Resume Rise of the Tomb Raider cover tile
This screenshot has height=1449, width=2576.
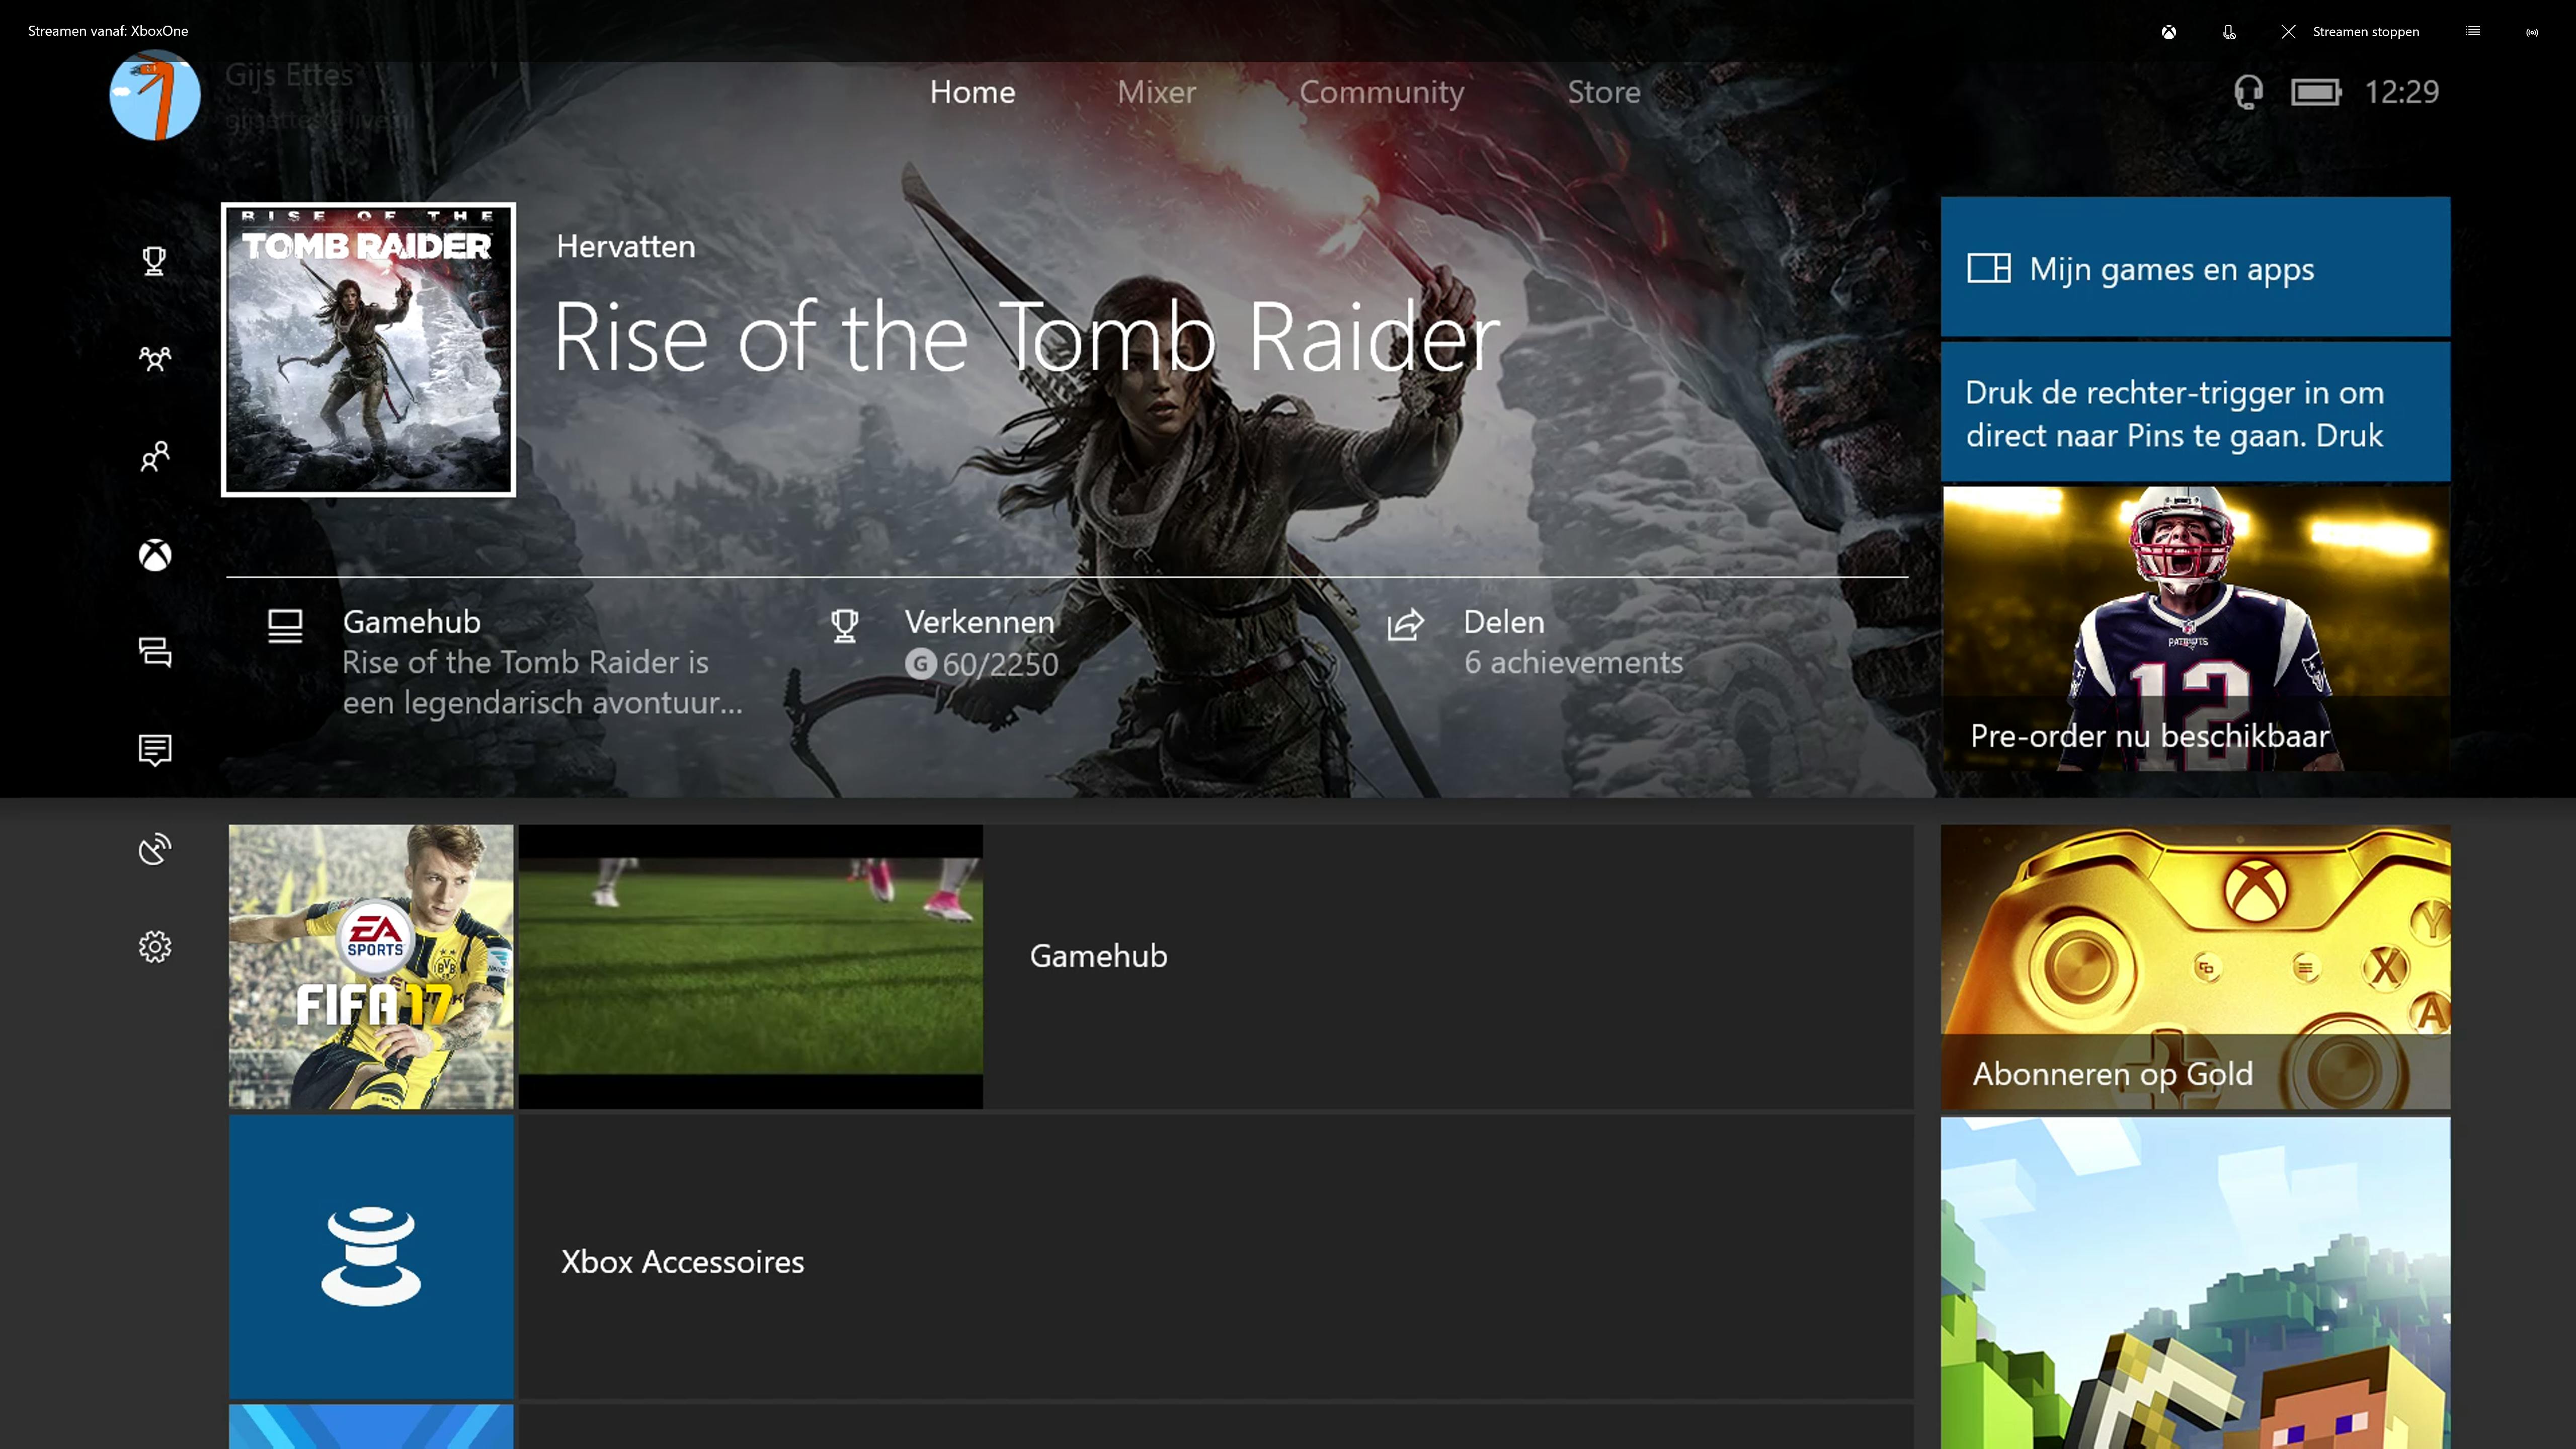[368, 349]
